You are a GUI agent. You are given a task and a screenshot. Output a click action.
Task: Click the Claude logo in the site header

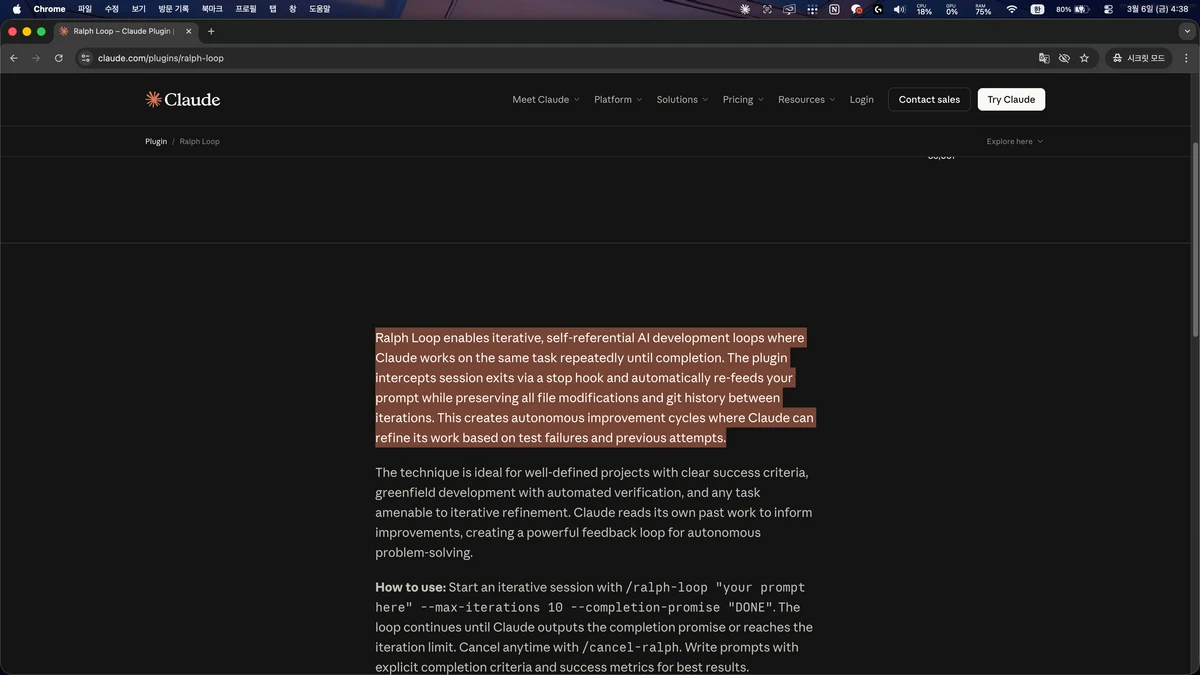point(182,99)
